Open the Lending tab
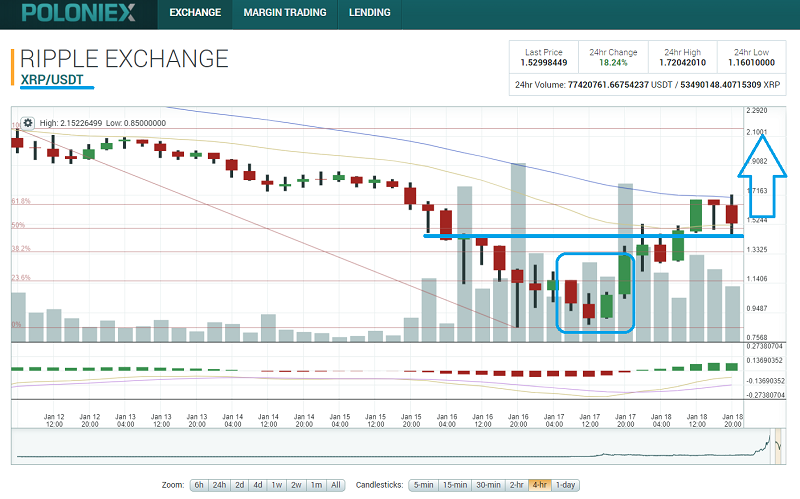This screenshot has width=800, height=499. pos(369,13)
